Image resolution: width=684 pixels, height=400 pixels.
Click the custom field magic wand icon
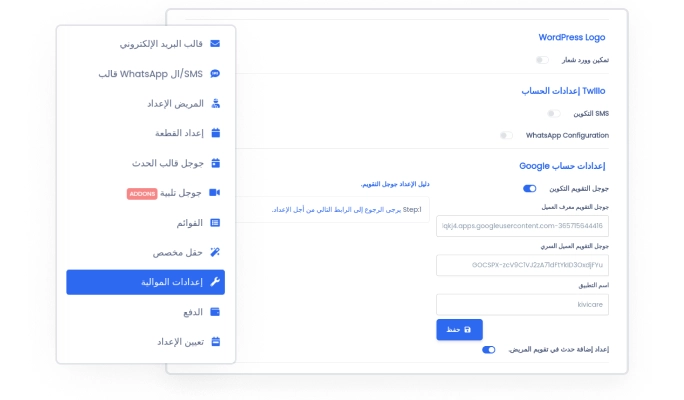(x=215, y=252)
